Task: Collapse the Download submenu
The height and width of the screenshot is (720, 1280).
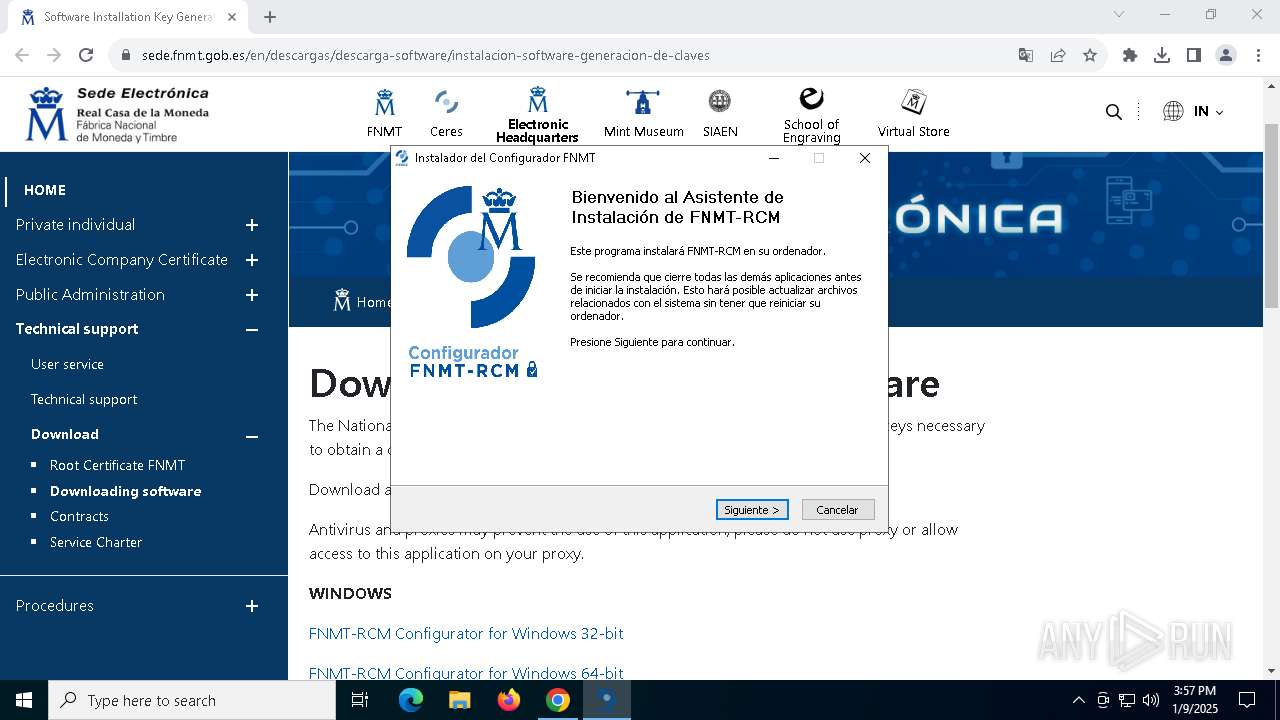Action: [252, 436]
